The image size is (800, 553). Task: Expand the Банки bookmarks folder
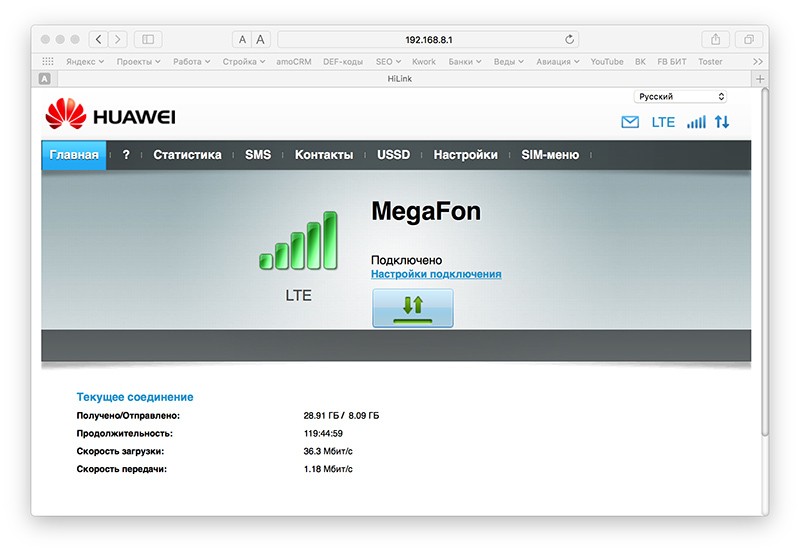tap(465, 61)
